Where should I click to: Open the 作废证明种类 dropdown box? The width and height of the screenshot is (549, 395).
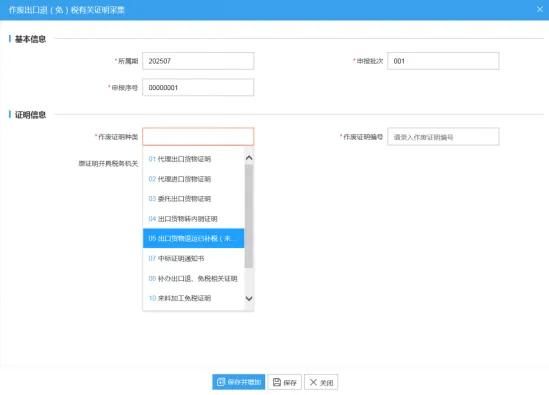point(198,137)
